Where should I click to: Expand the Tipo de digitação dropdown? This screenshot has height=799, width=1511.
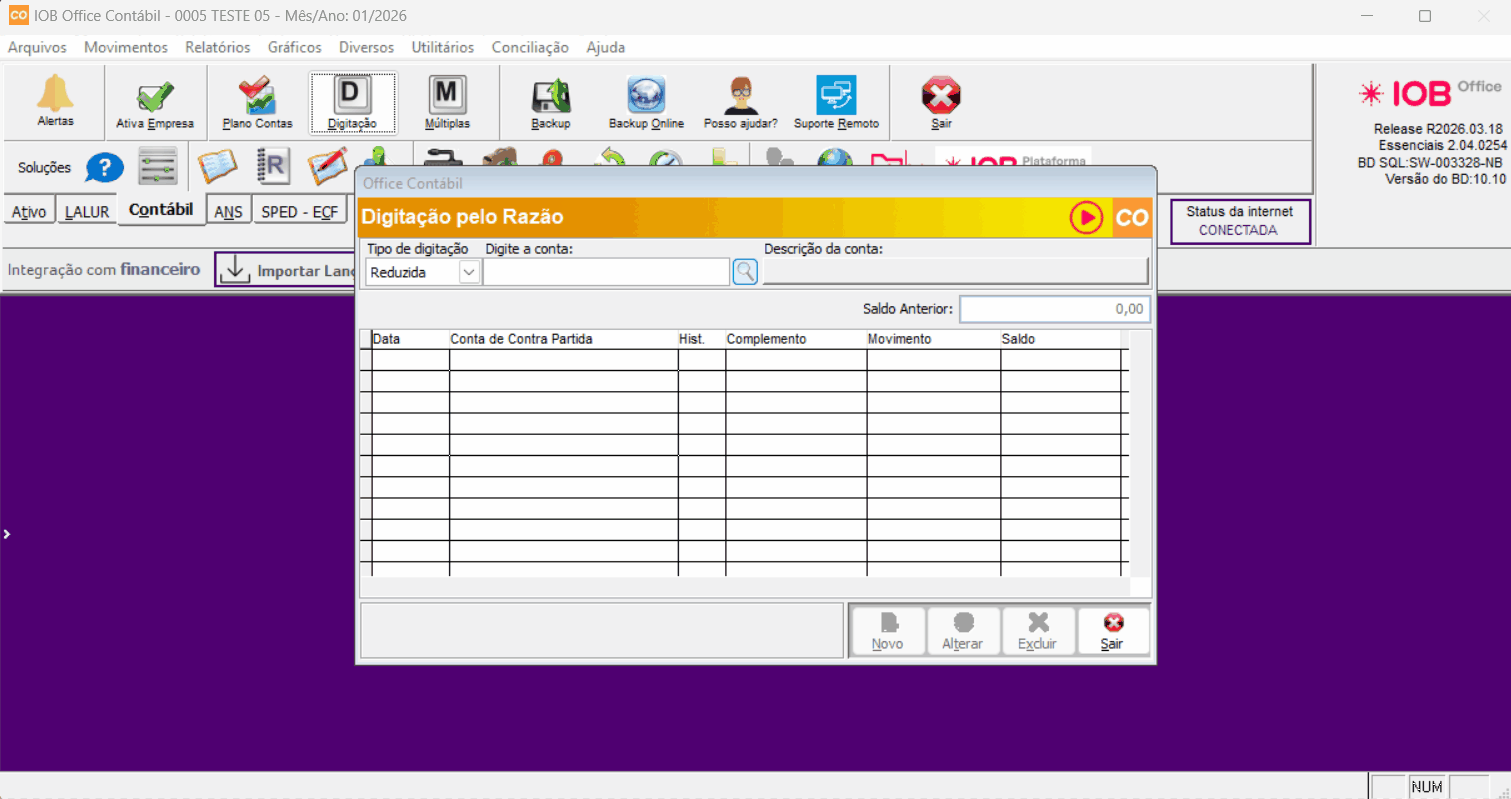click(x=469, y=272)
